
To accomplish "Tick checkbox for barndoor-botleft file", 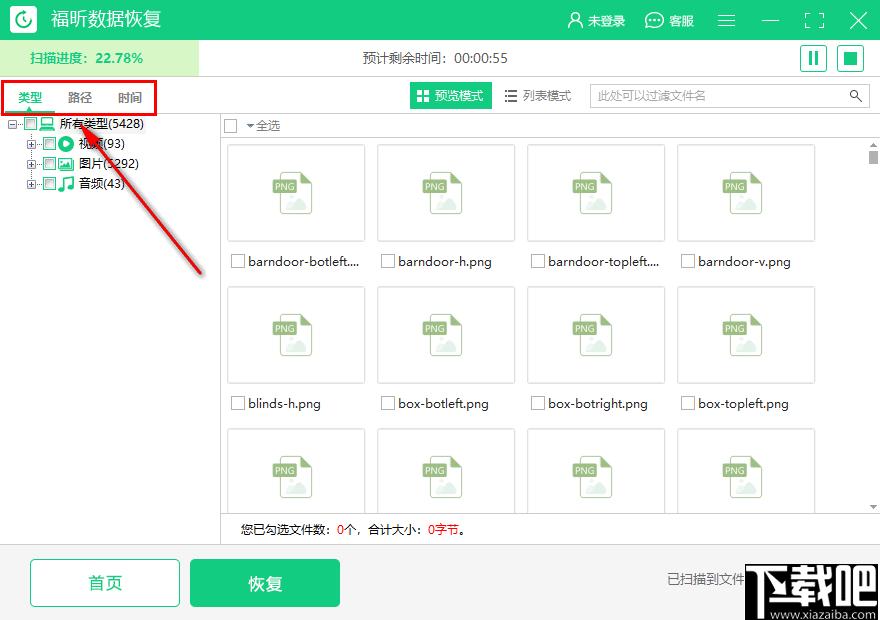I will (x=238, y=261).
